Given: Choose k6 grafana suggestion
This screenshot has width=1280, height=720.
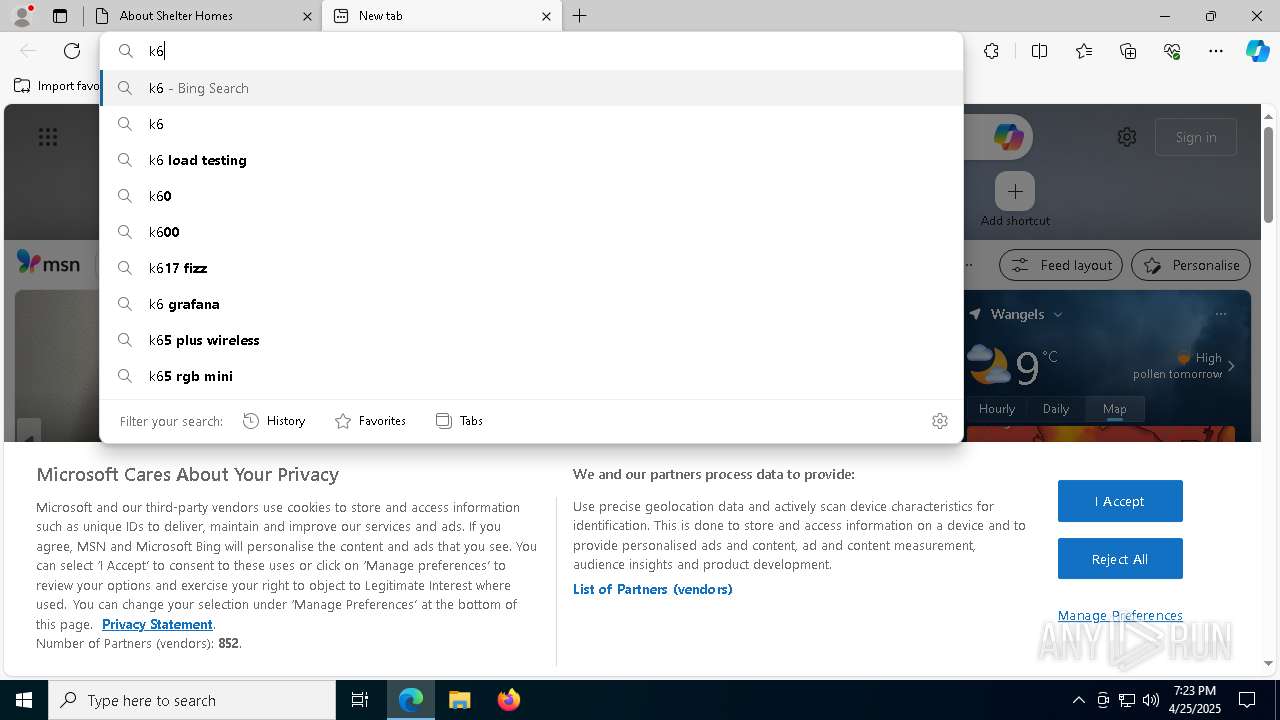Looking at the screenshot, I should pyautogui.click(x=532, y=304).
